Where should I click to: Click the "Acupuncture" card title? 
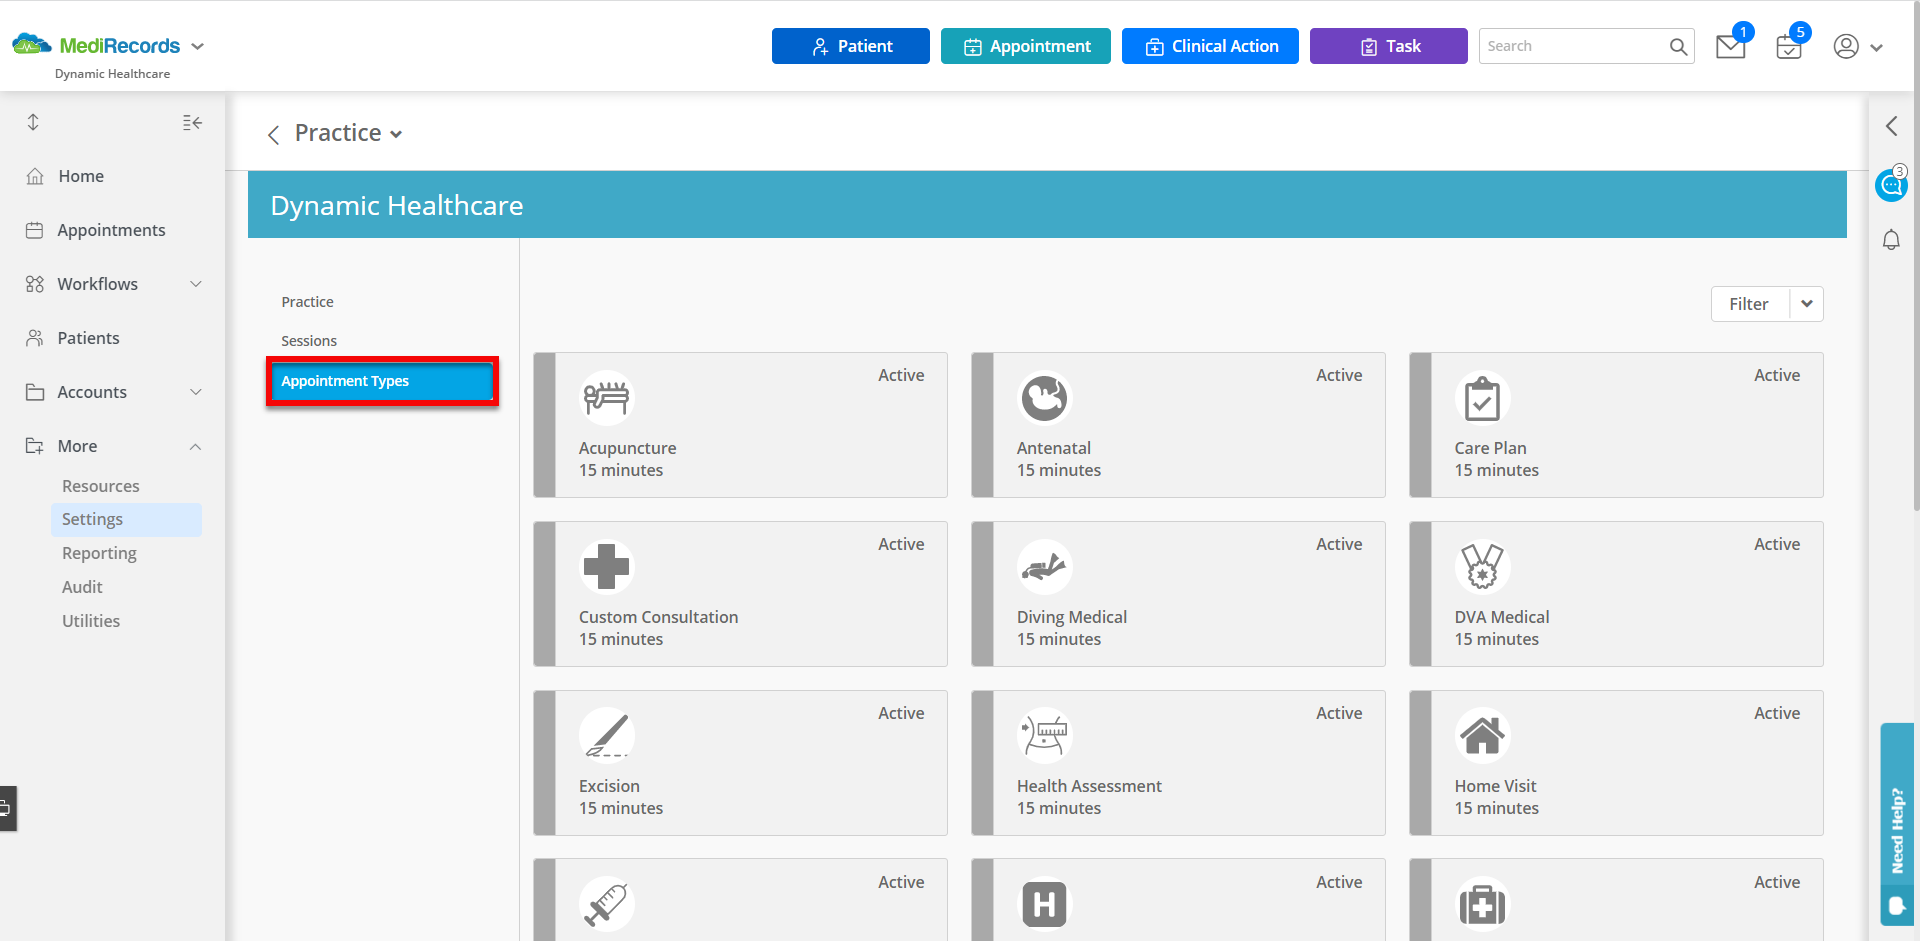coord(627,448)
